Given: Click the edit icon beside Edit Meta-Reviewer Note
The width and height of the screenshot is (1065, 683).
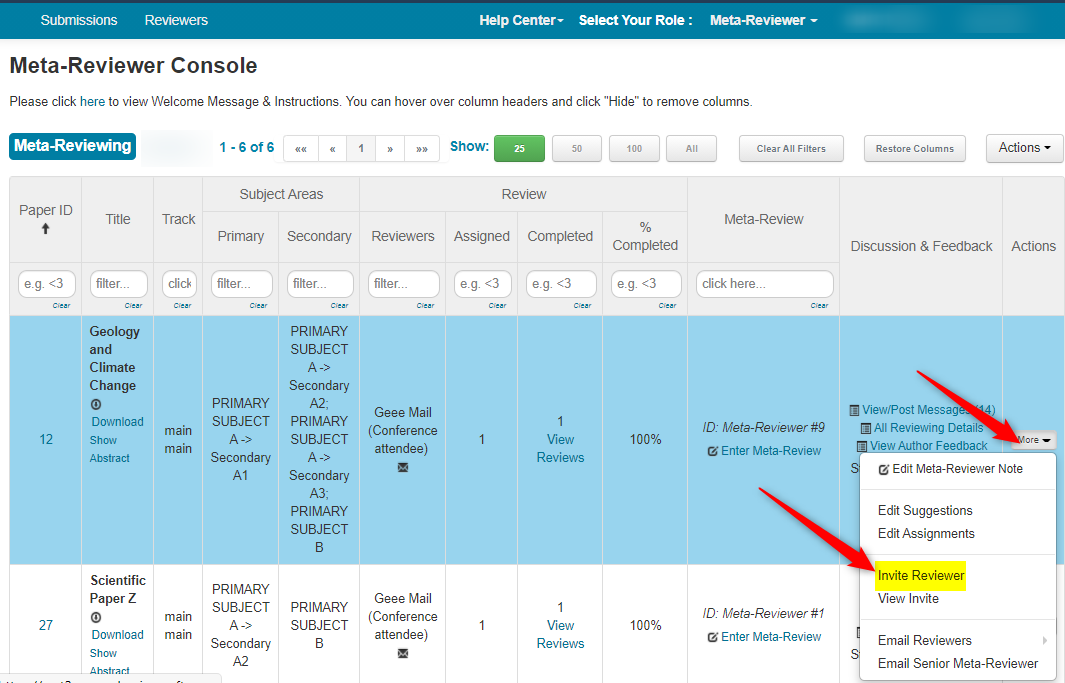Looking at the screenshot, I should click(x=884, y=469).
